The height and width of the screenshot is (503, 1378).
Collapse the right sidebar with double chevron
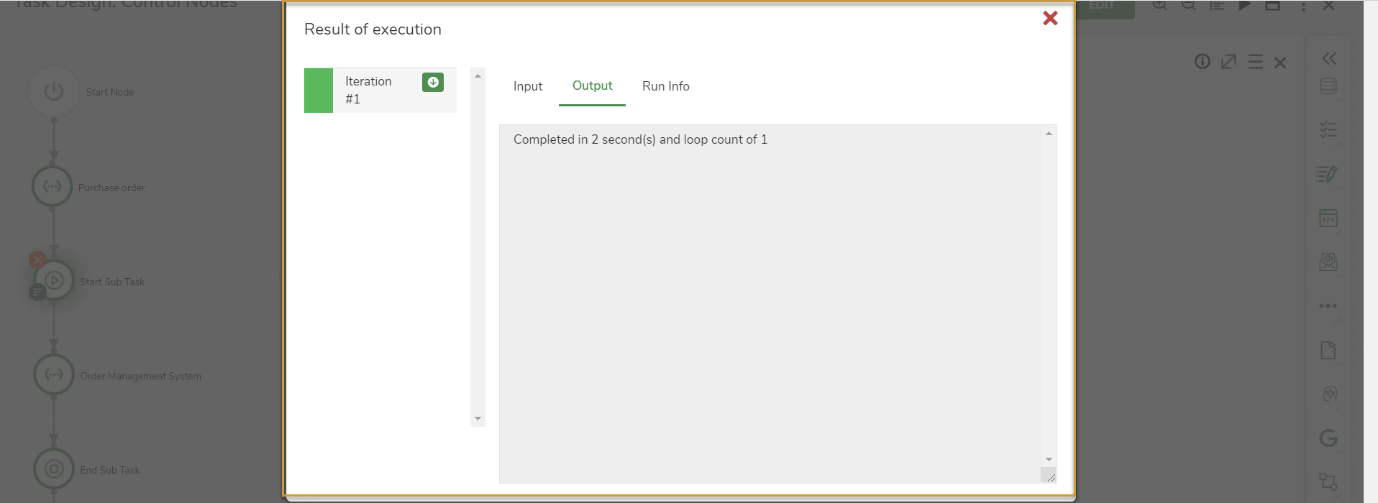[x=1329, y=59]
